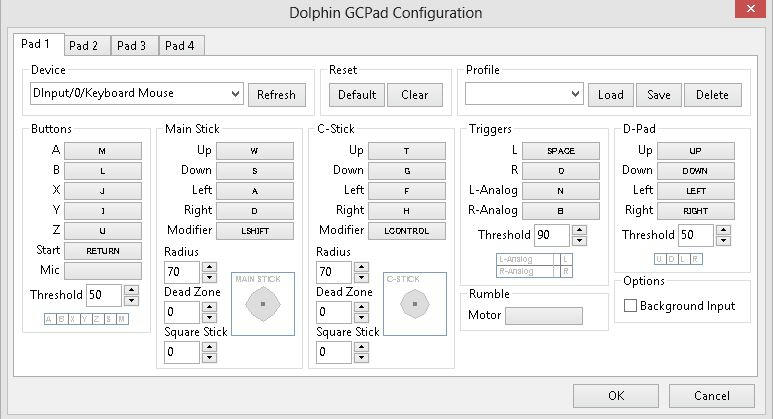773x419 pixels.
Task: Click the D-Pad Threshold input field
Action: (x=696, y=235)
